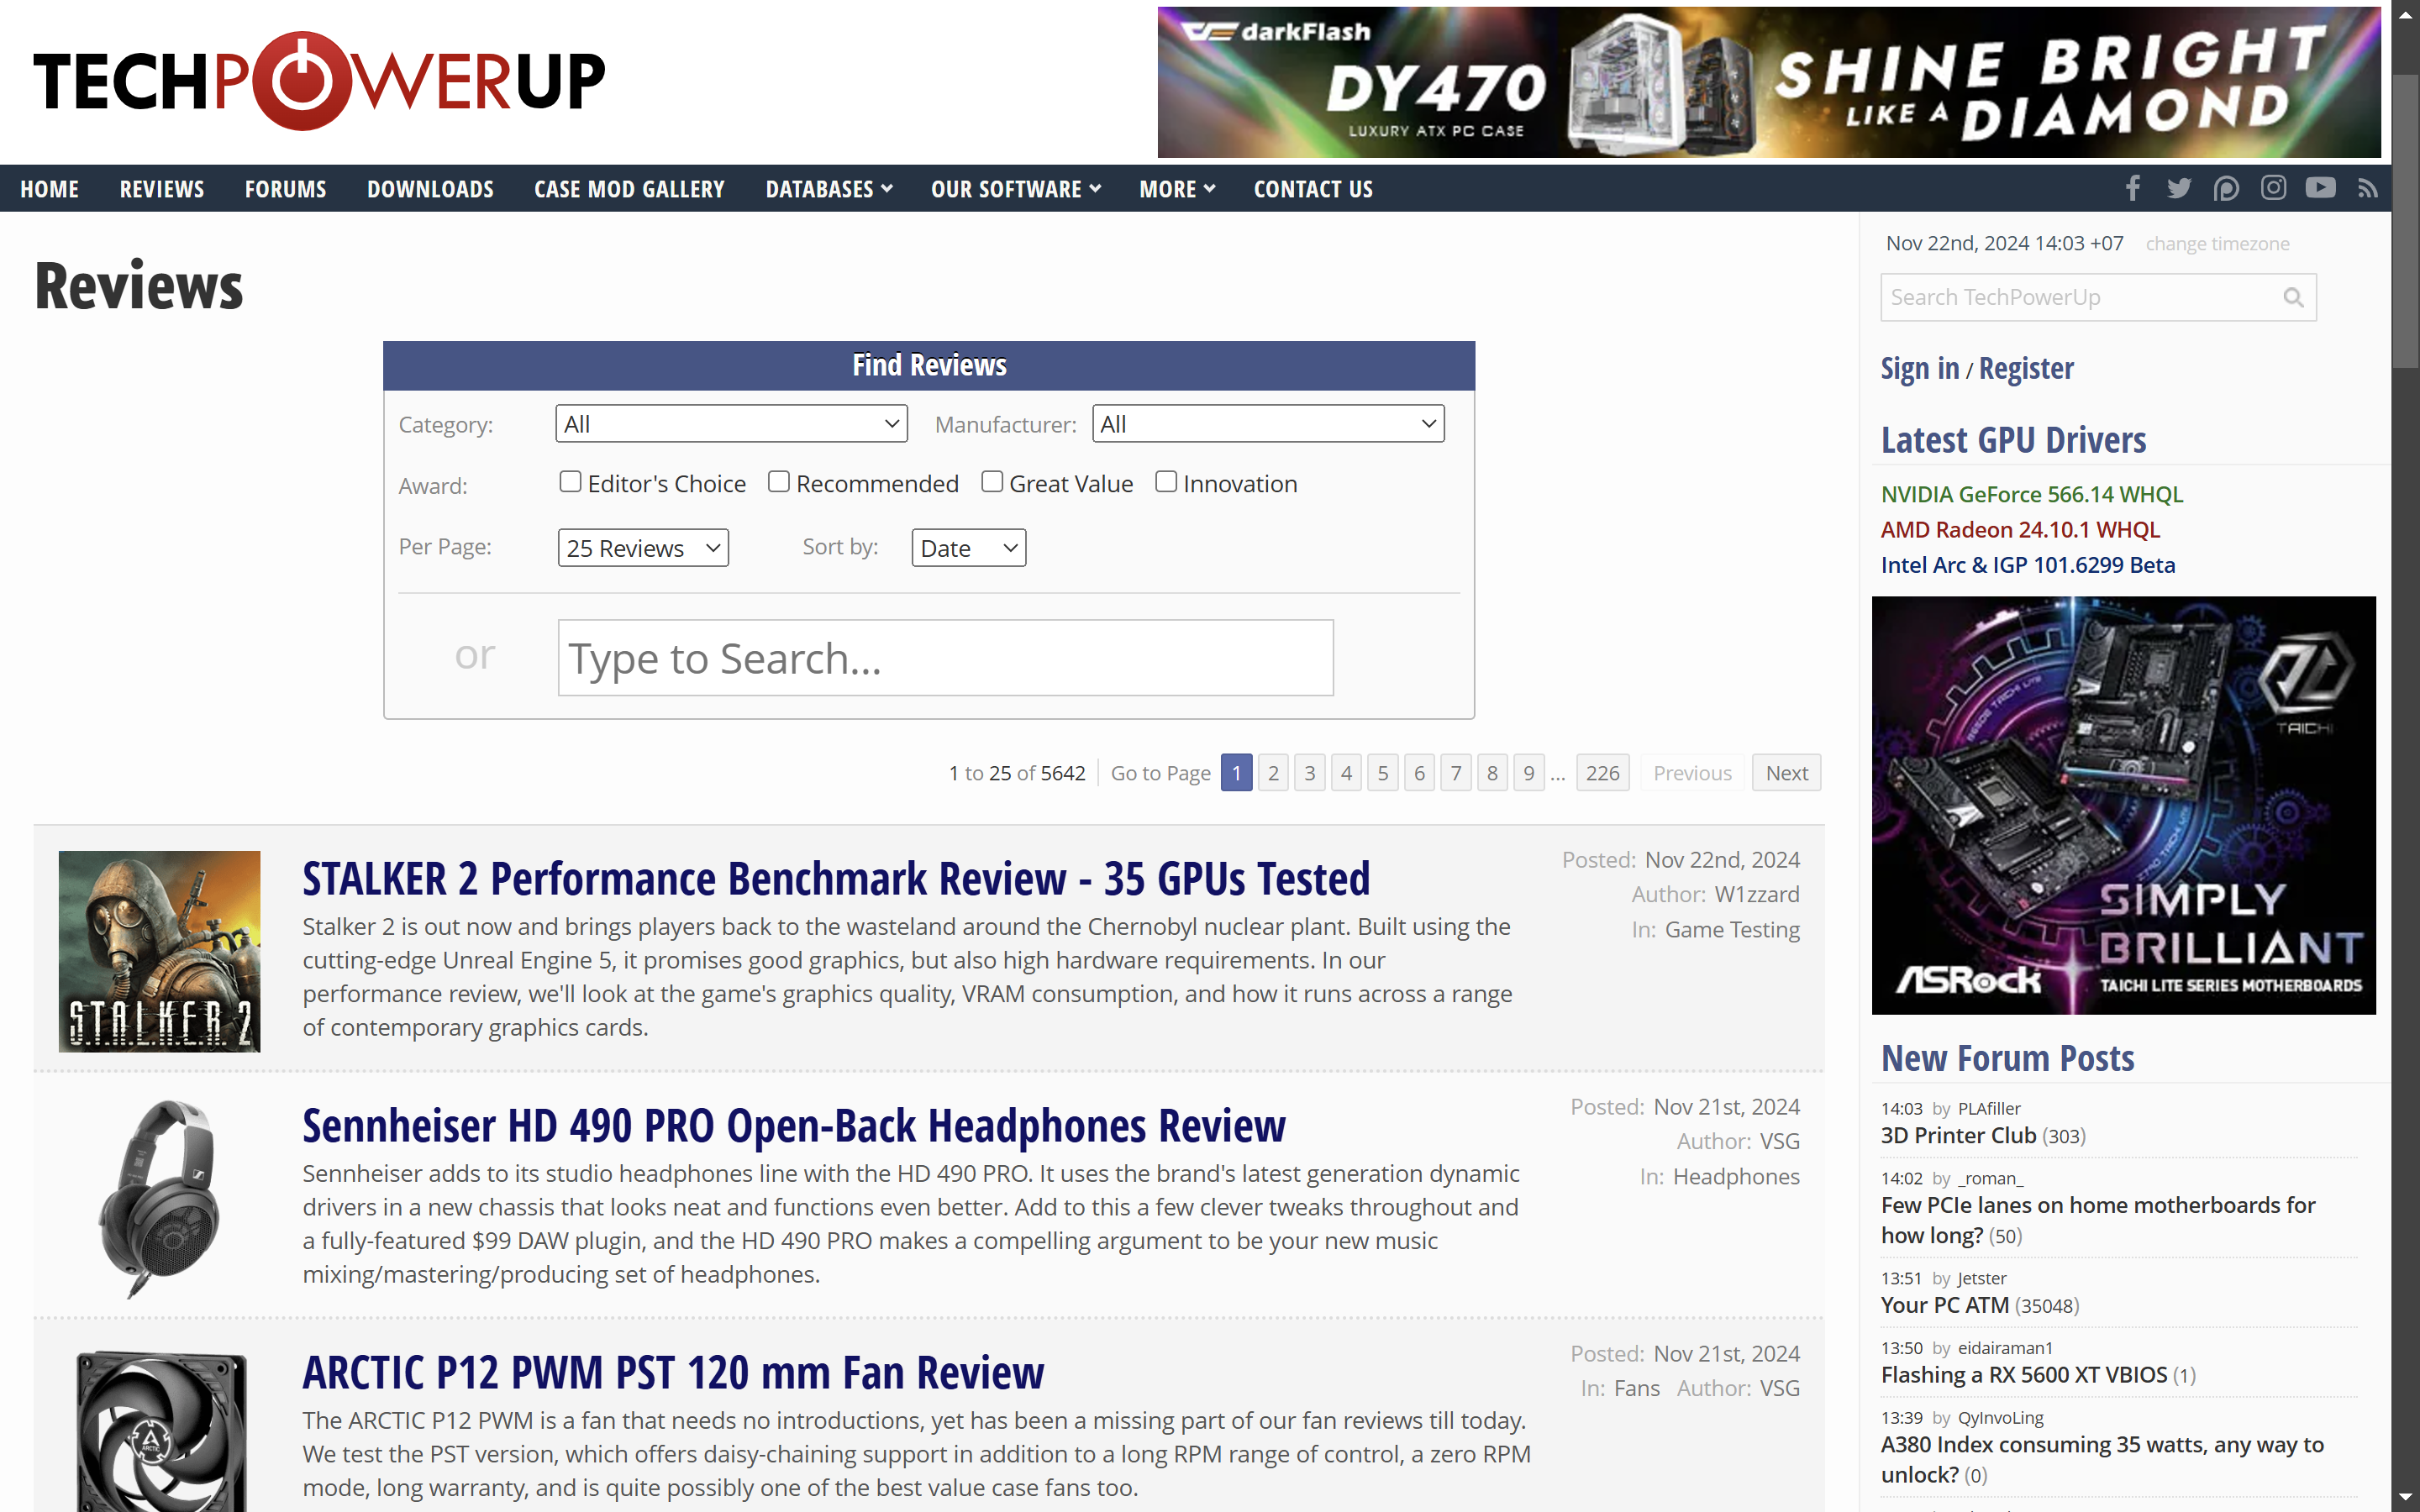This screenshot has width=2420, height=1512.
Task: Open Intel Arc & IGP 101.6299 Beta
Action: click(x=2028, y=564)
